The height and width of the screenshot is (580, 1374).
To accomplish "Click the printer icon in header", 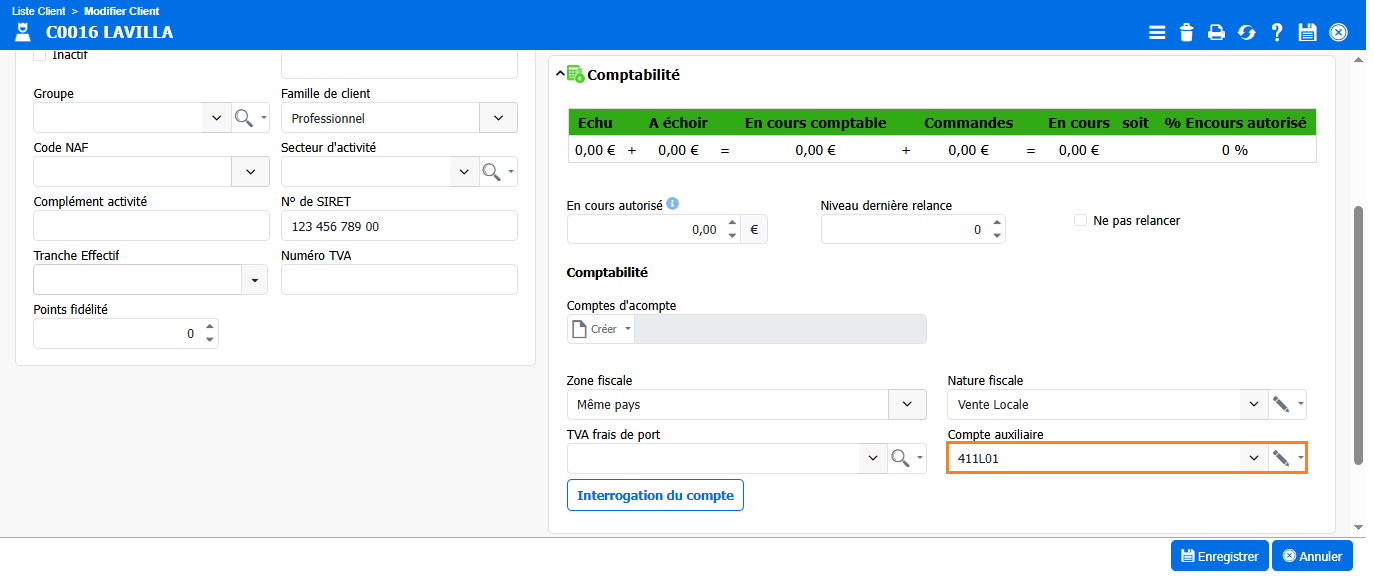I will (1216, 32).
